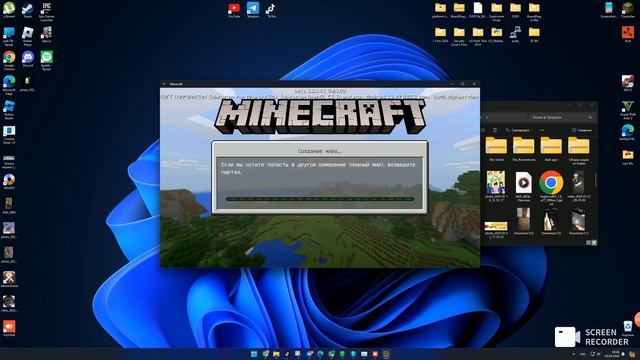This screenshot has height=360, width=640.
Task: Switch Explorer to large thumbnails view
Action: tap(594, 242)
